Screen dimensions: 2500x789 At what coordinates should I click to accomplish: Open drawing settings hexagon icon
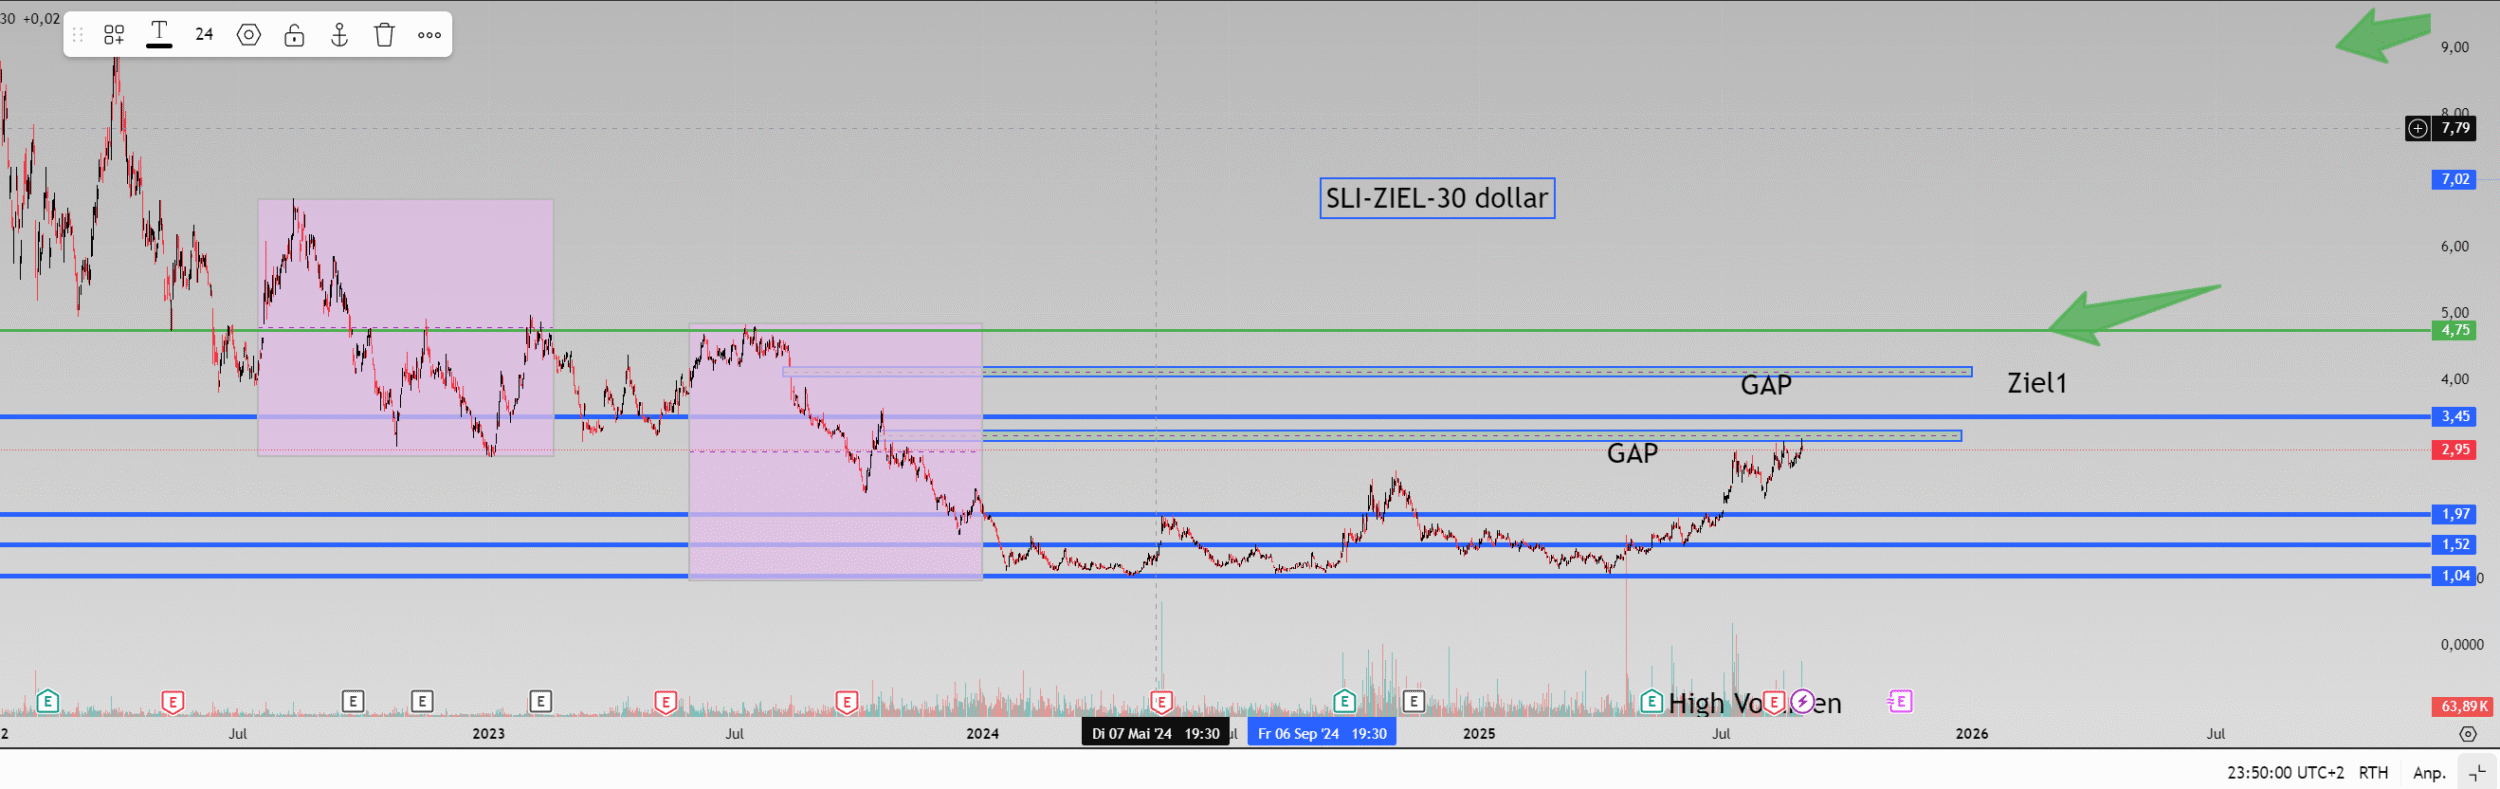[249, 35]
